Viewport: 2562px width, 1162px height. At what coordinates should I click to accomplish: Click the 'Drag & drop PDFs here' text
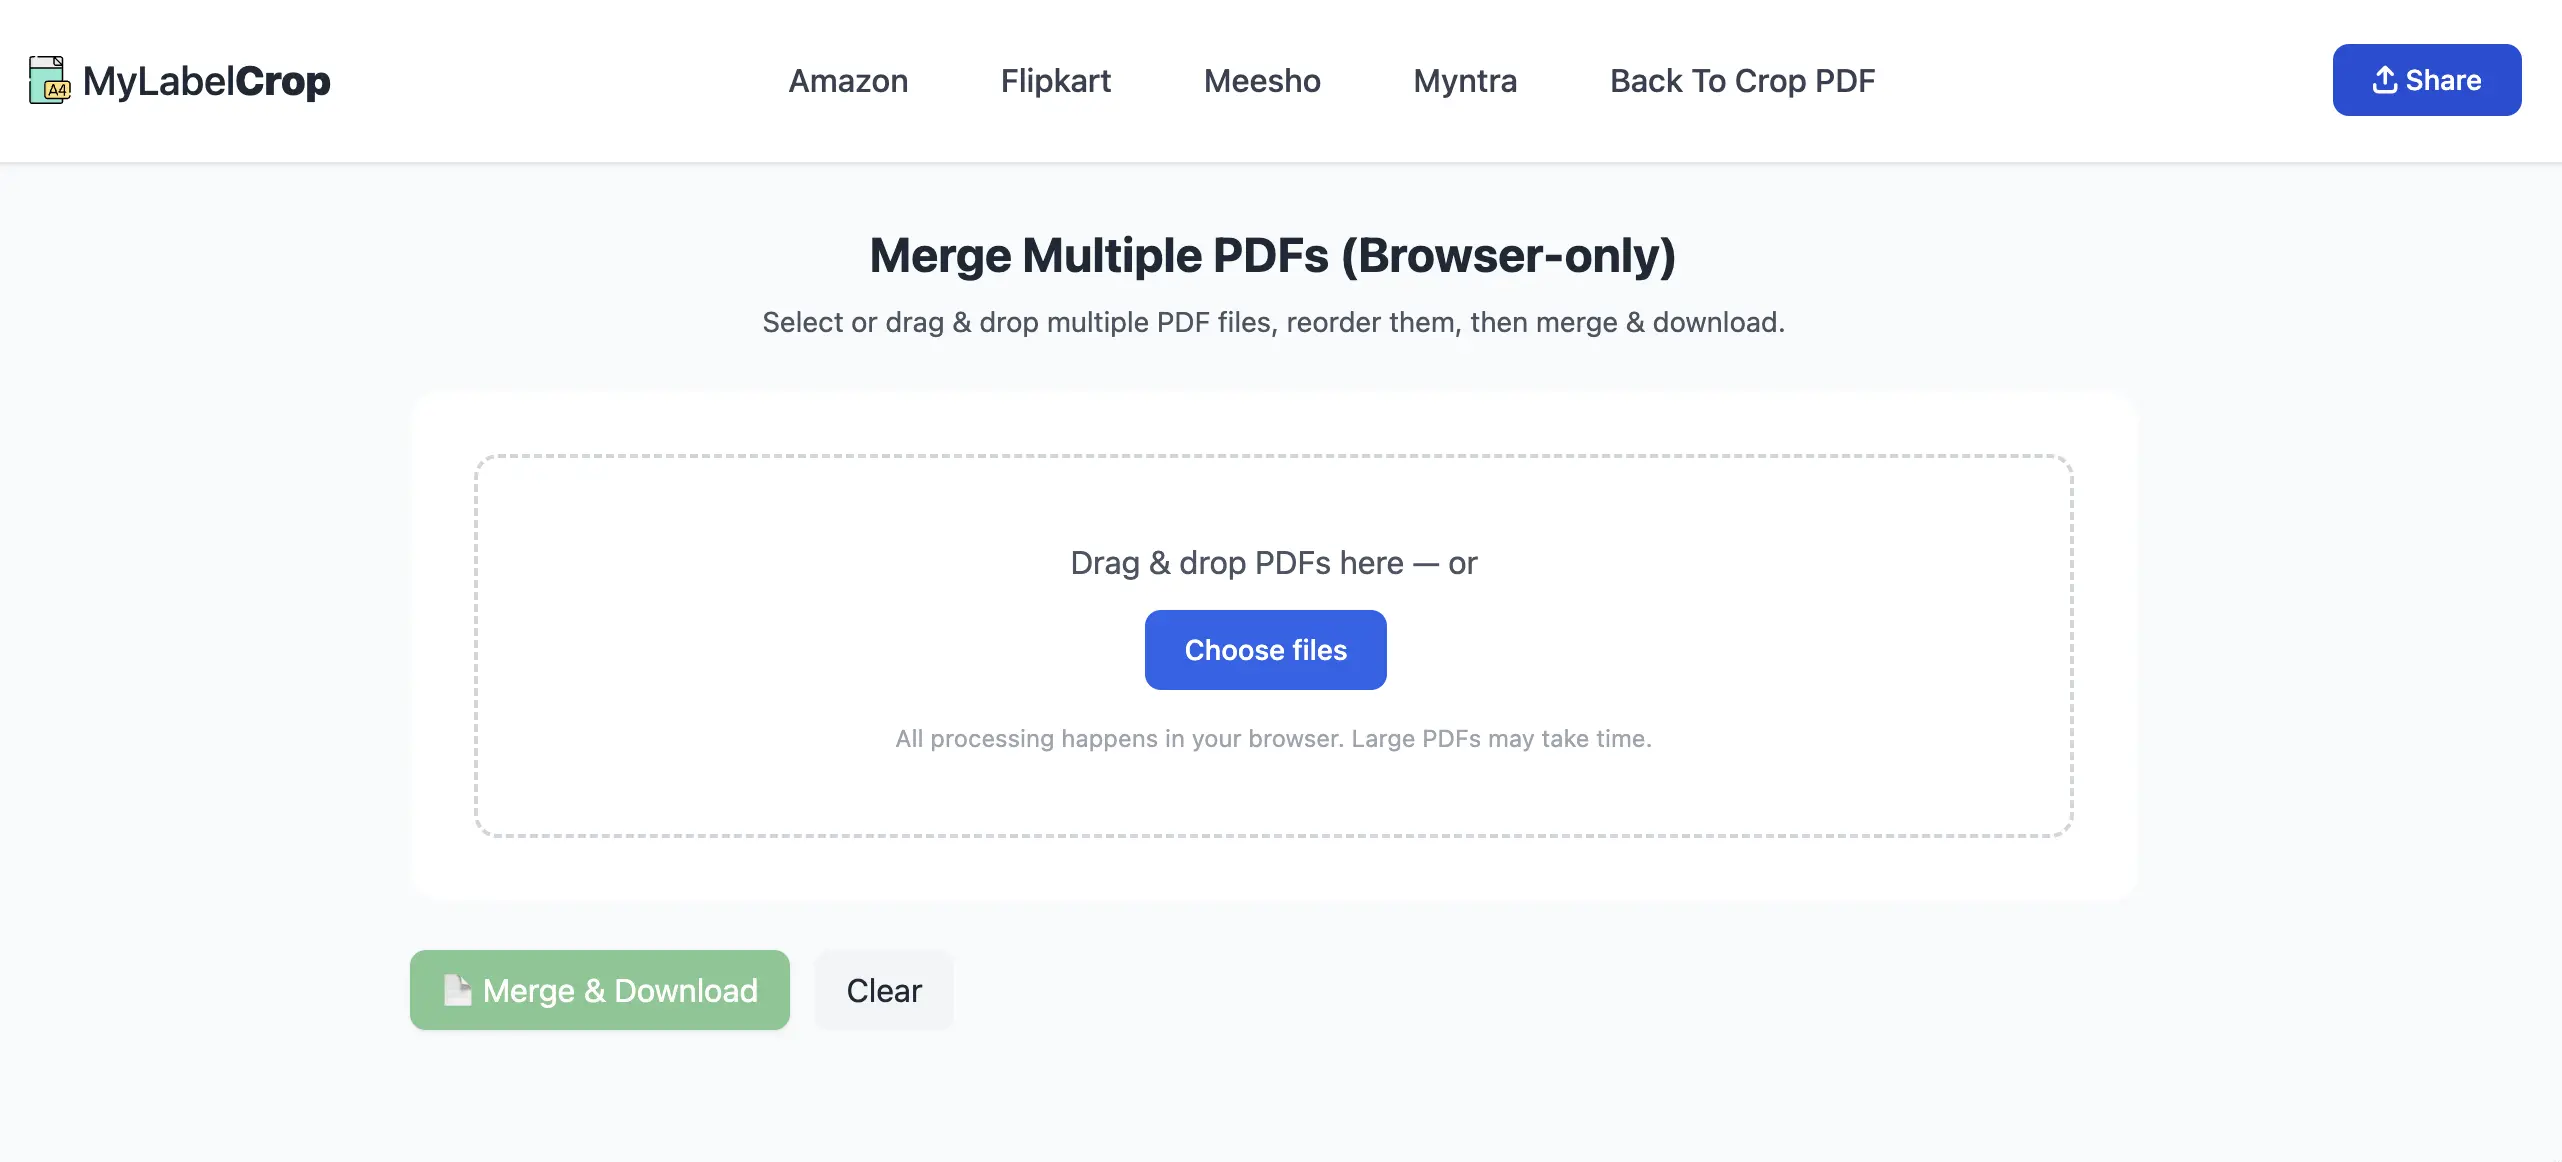coord(1273,562)
